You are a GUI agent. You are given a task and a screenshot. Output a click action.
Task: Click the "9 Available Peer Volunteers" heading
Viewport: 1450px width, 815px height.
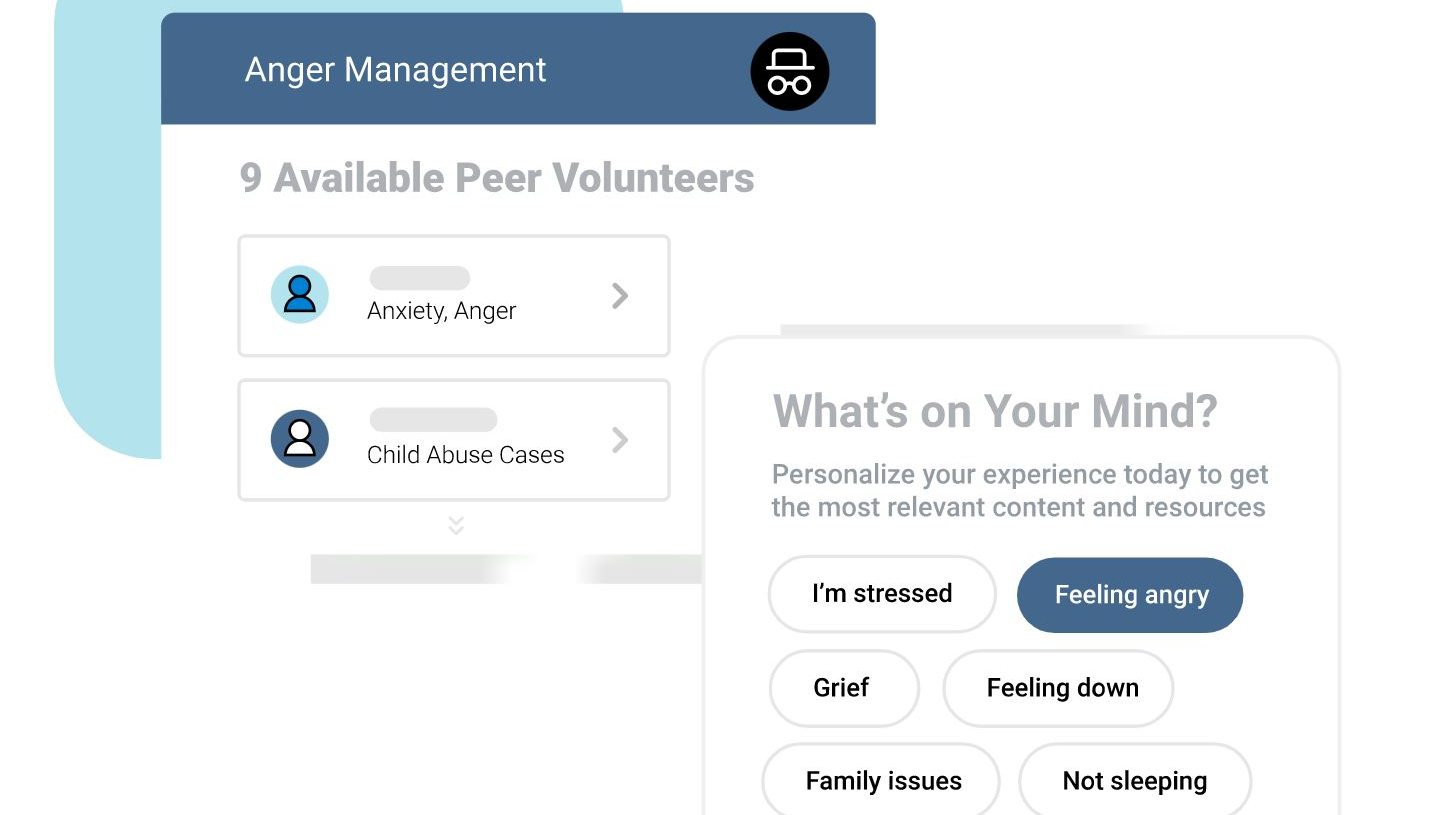[497, 178]
